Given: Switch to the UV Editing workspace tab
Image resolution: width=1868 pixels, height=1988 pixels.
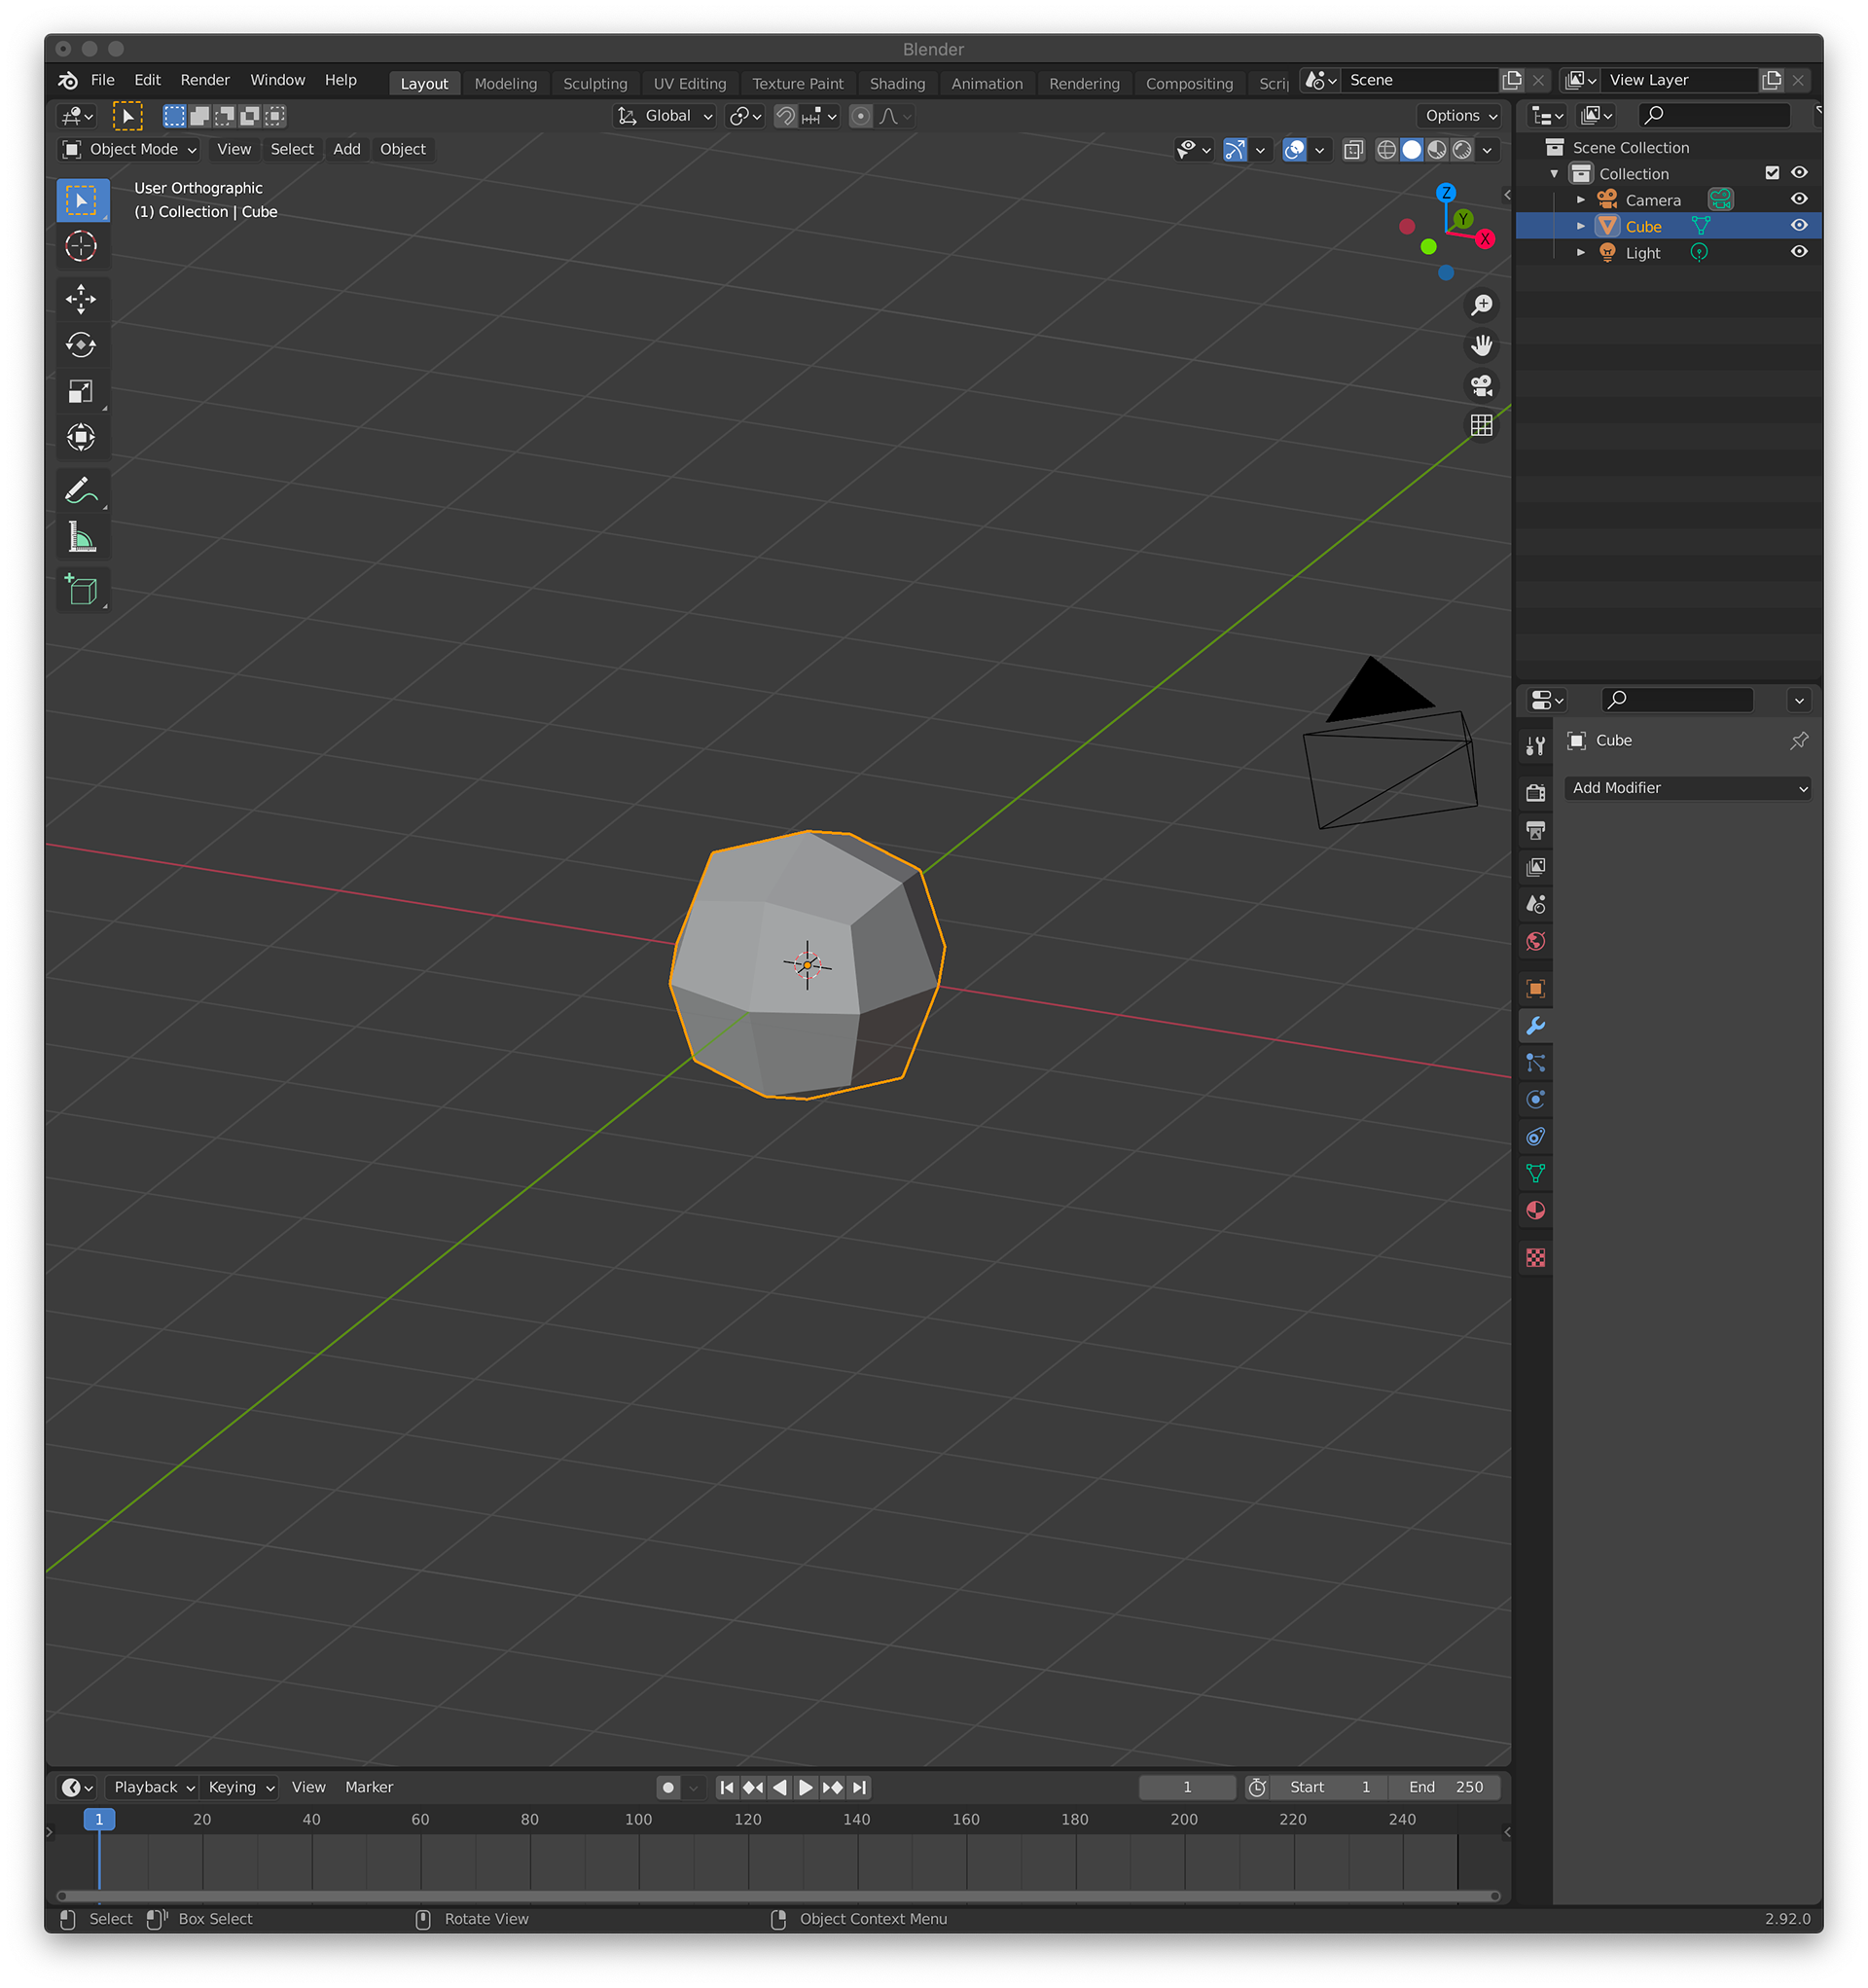Looking at the screenshot, I should coord(690,84).
